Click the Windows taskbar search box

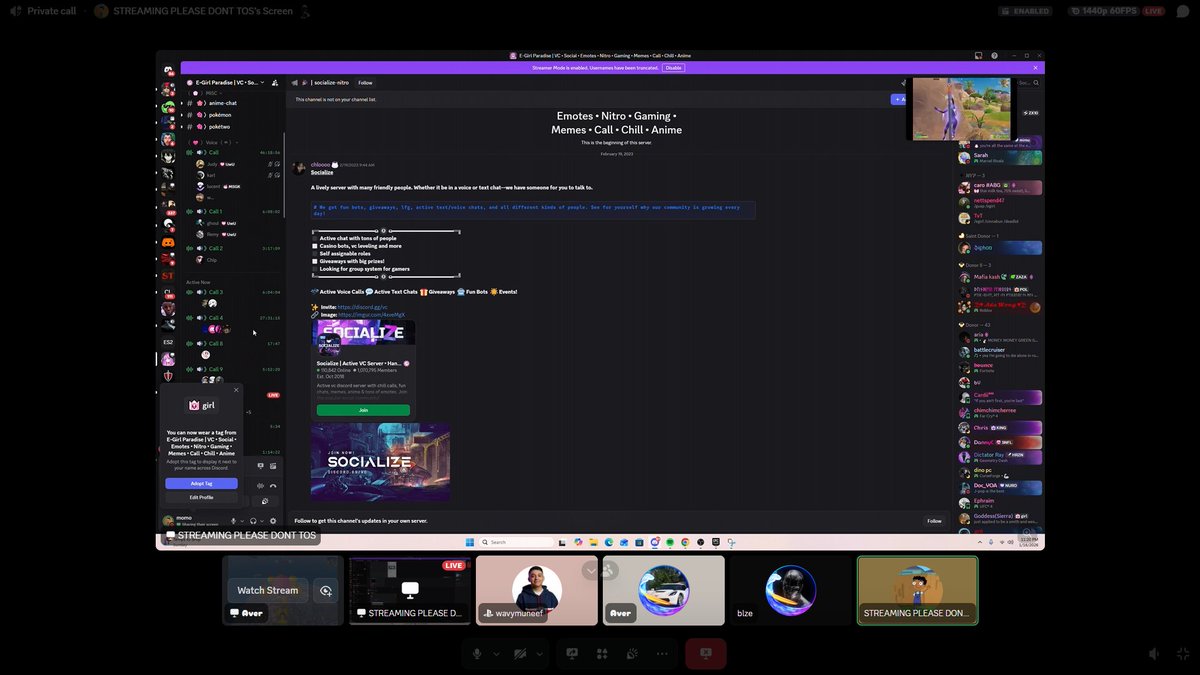point(512,542)
